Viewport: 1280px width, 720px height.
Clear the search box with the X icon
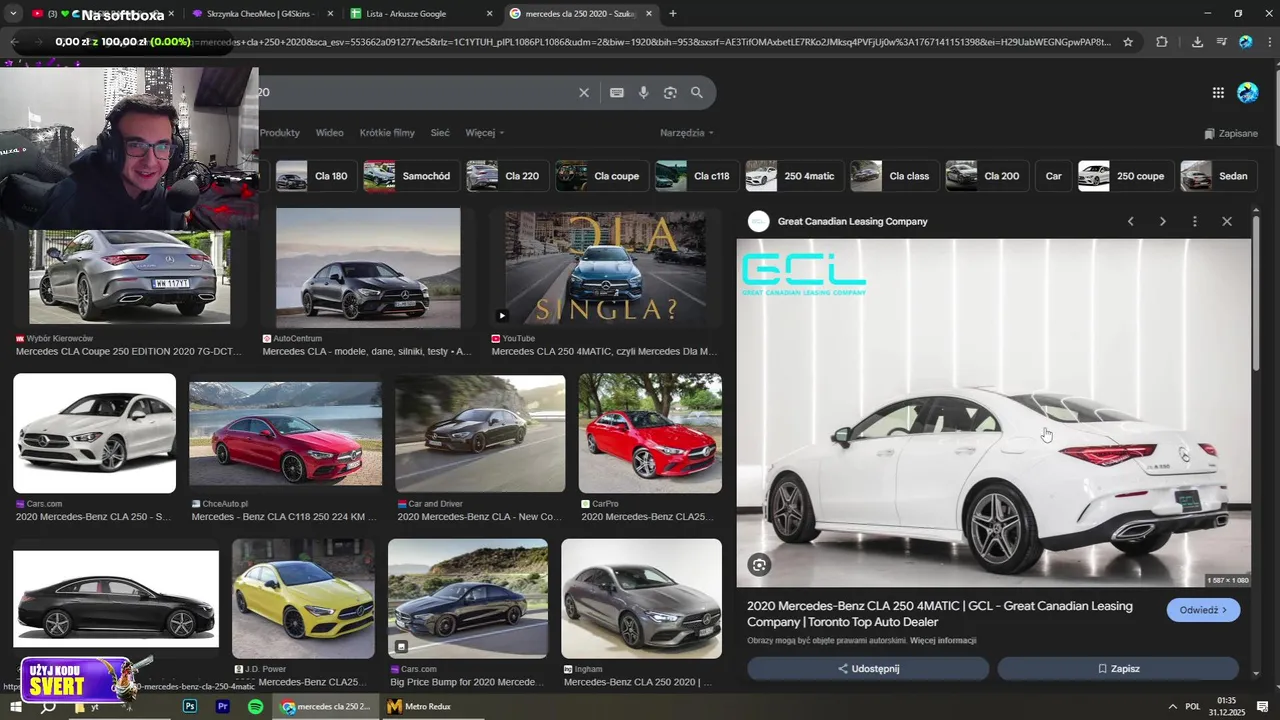tap(584, 92)
